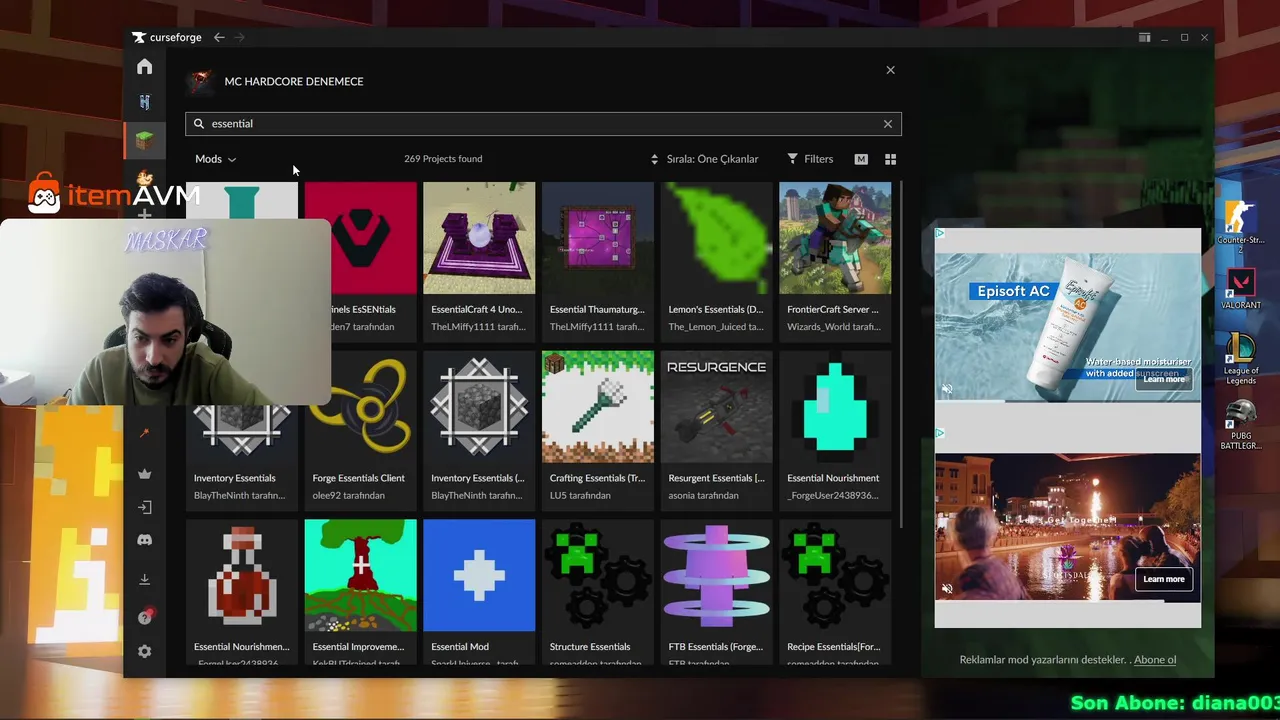Open the downloads icon in sidebar
The width and height of the screenshot is (1280, 720).
(145, 580)
